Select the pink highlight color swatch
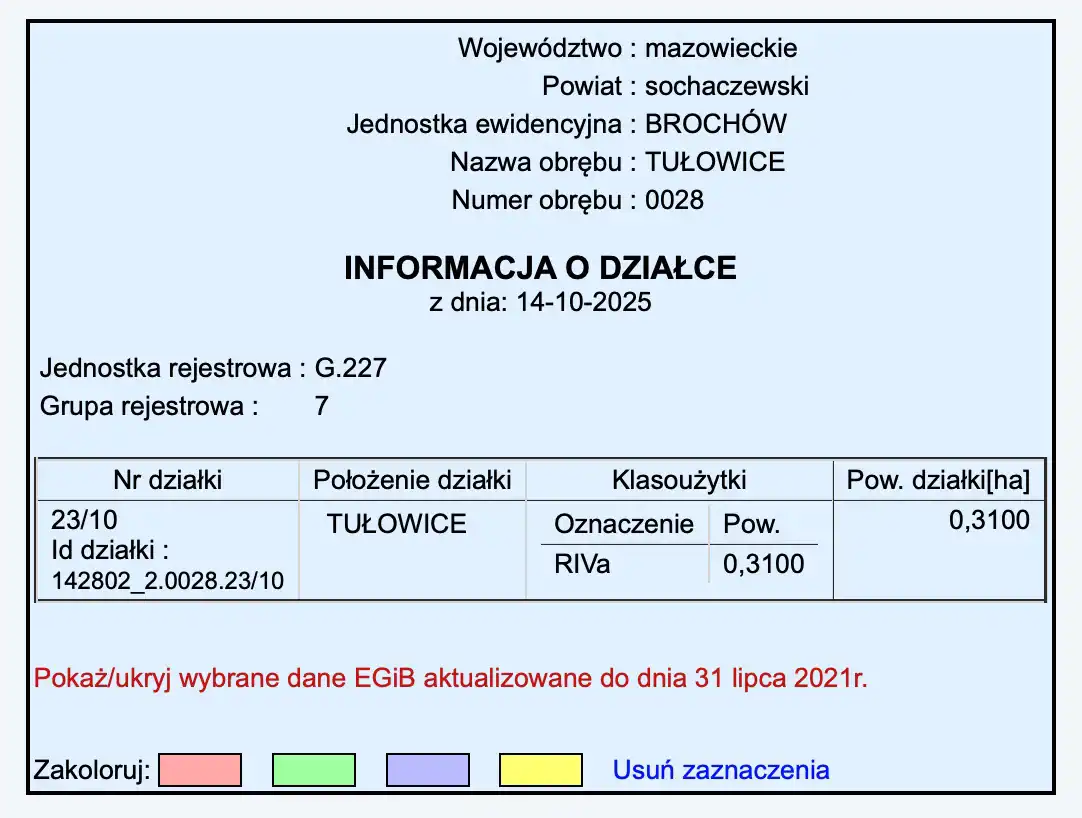This screenshot has width=1082, height=818. pyautogui.click(x=200, y=770)
